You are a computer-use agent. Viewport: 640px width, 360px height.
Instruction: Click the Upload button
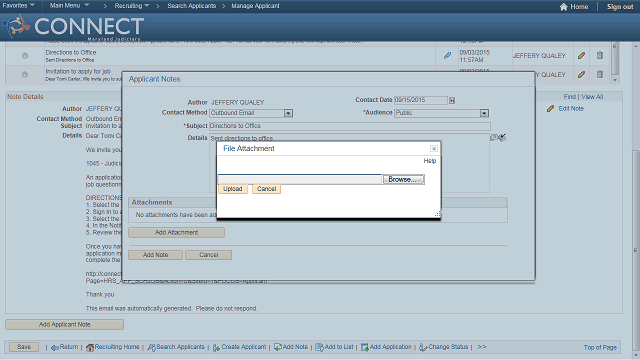(x=233, y=189)
